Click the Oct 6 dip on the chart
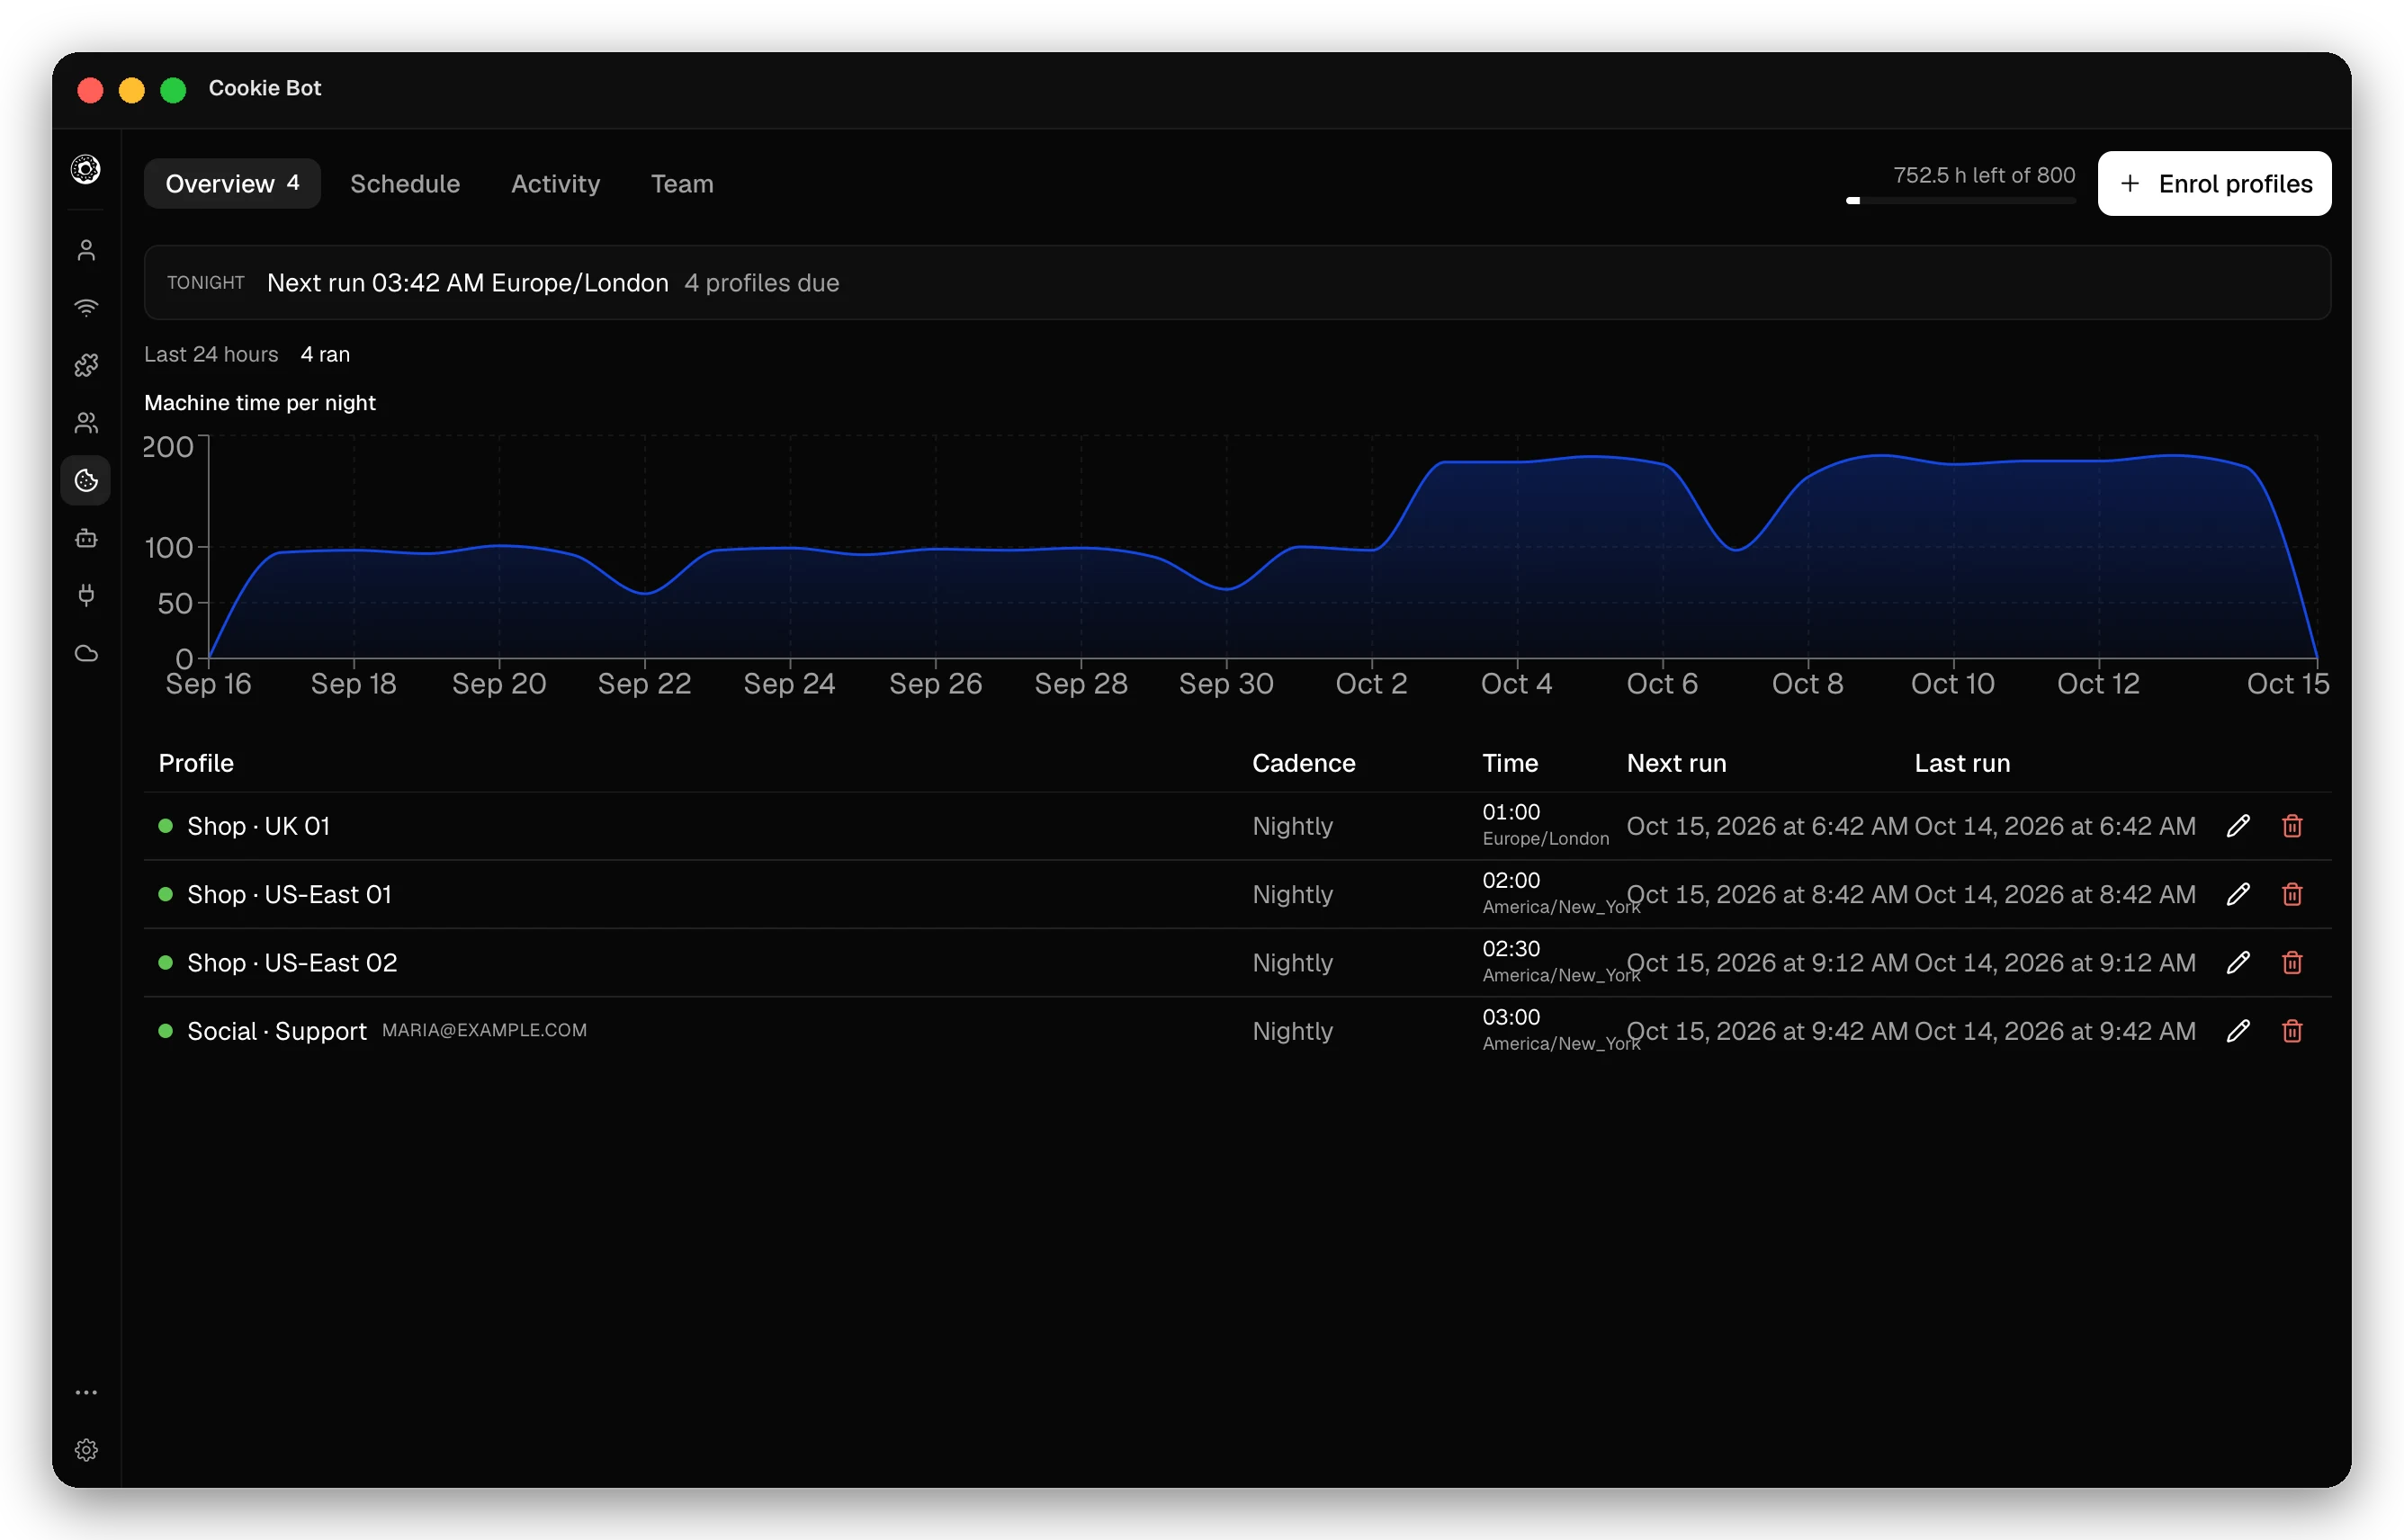This screenshot has height=1540, width=2404. point(1735,548)
